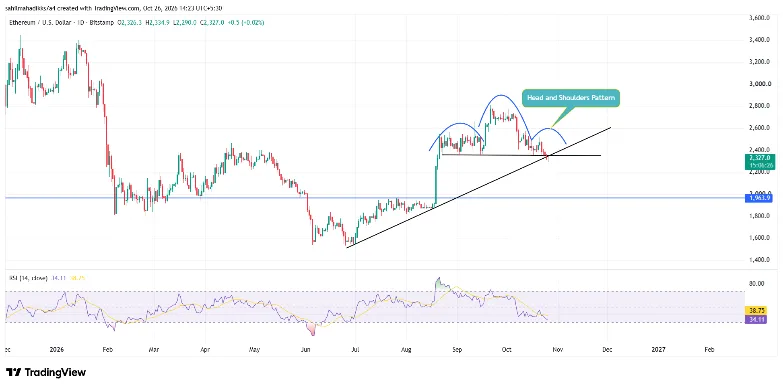Image resolution: width=783 pixels, height=388 pixels.
Task: Click the high value H2,334.9 in header
Action: [156, 22]
